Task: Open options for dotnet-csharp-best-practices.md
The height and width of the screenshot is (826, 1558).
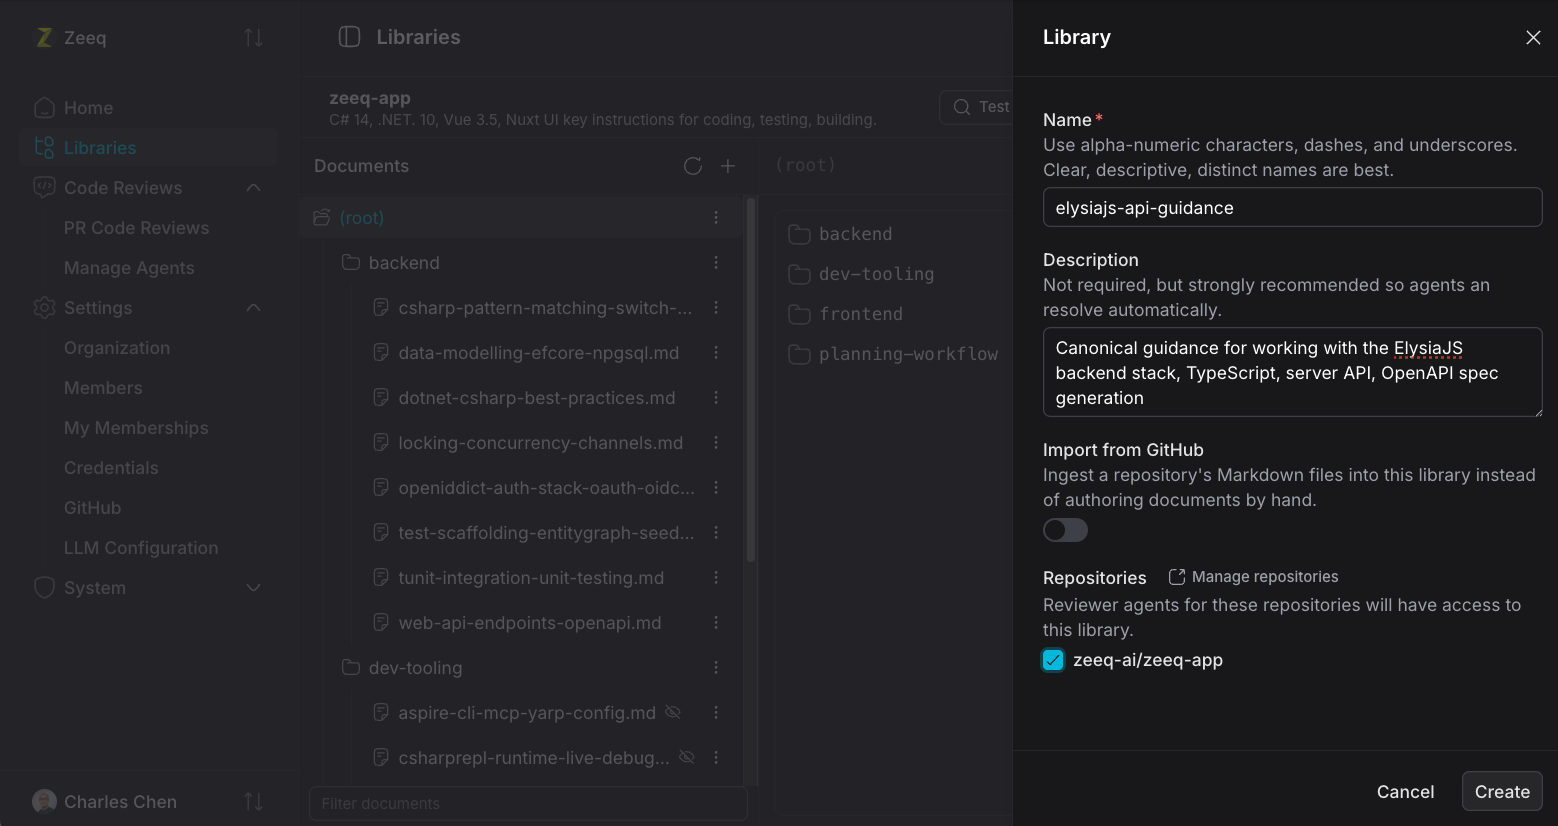Action: 716,398
